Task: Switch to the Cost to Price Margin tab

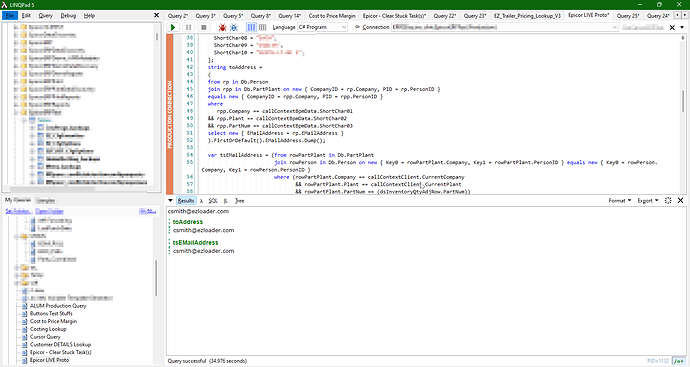Action: pyautogui.click(x=332, y=16)
